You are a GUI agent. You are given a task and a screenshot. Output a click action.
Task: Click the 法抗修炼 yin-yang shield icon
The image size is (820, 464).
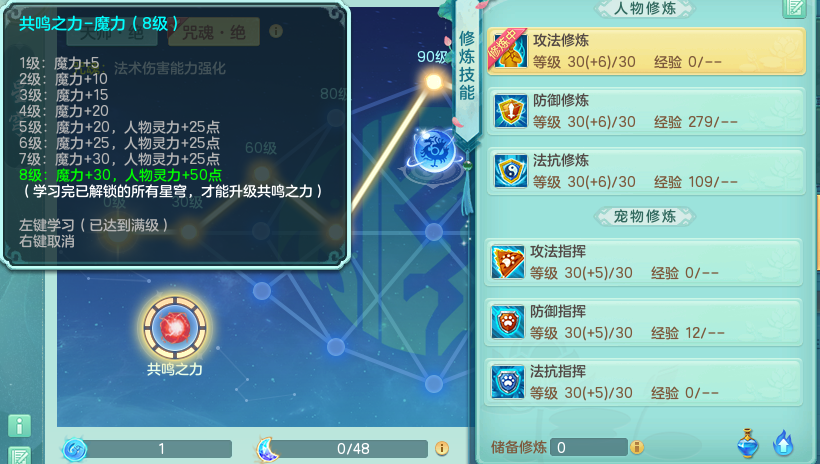pos(510,171)
